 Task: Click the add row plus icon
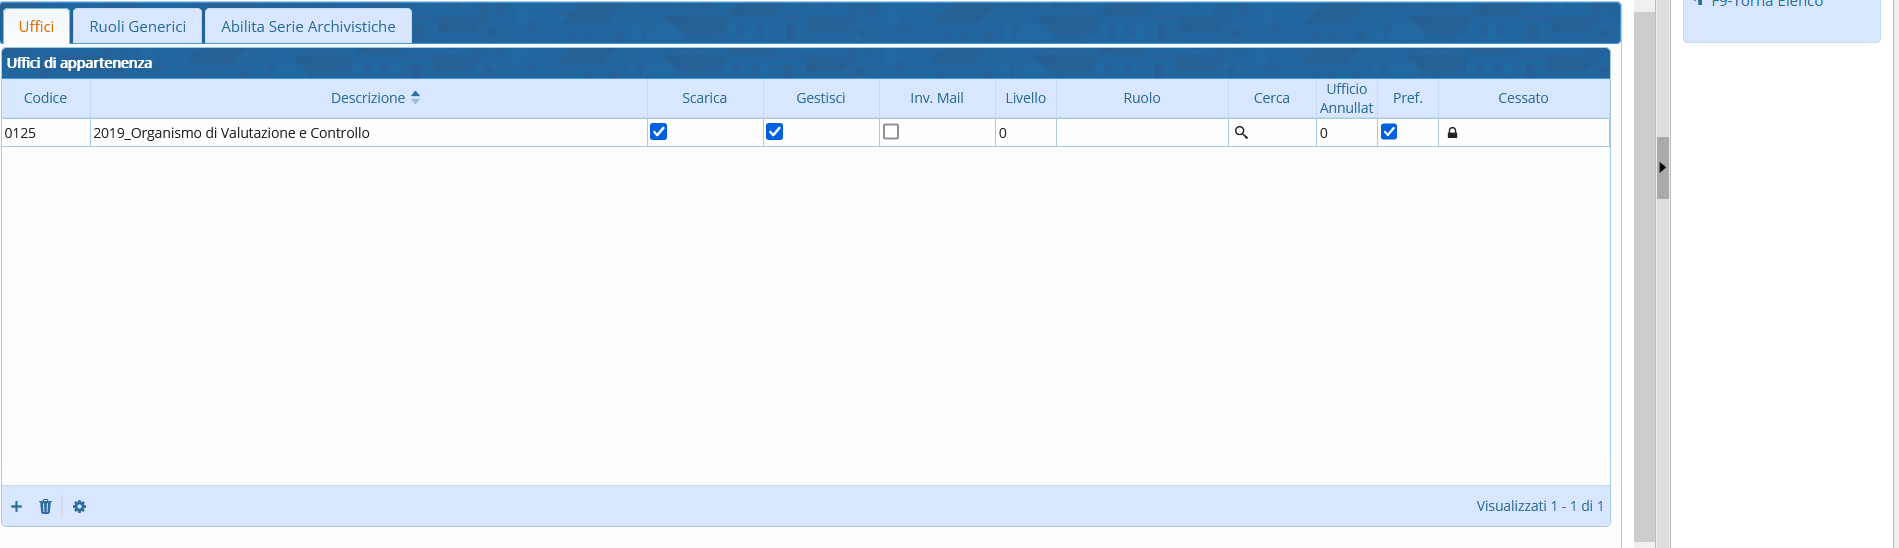16,507
